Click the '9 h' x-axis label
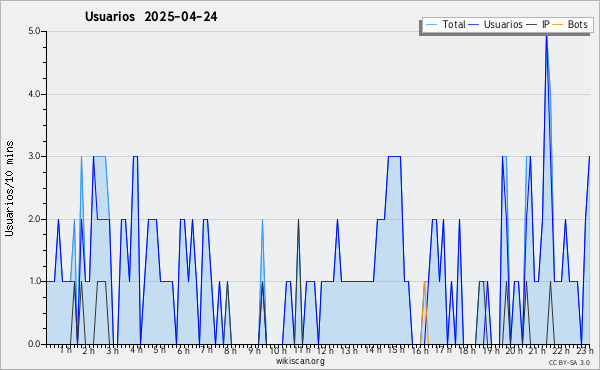This screenshot has width=600, height=370. [254, 351]
